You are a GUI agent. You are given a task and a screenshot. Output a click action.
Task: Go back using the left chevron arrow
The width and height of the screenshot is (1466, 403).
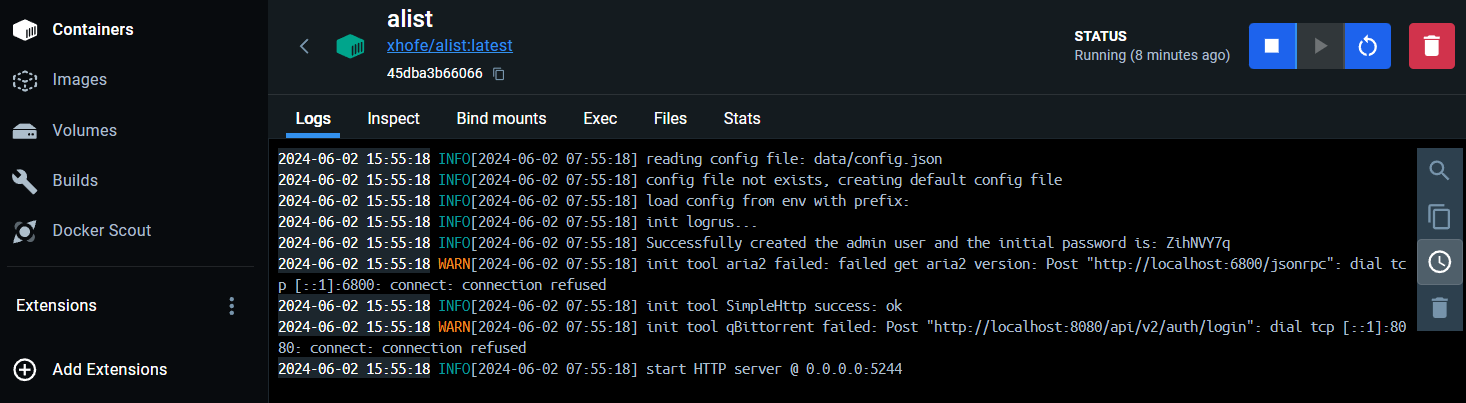coord(305,46)
